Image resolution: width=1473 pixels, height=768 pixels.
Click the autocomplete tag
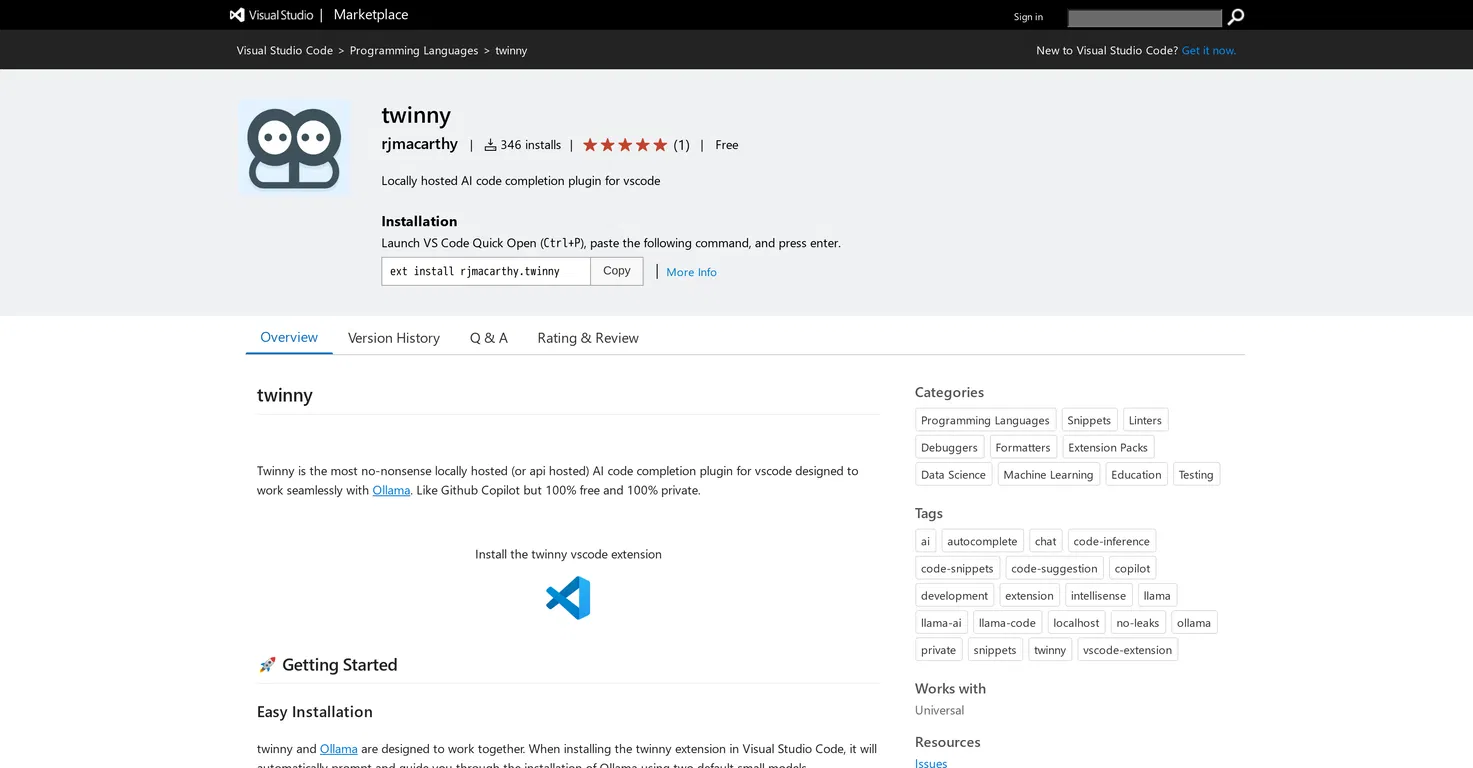click(982, 541)
